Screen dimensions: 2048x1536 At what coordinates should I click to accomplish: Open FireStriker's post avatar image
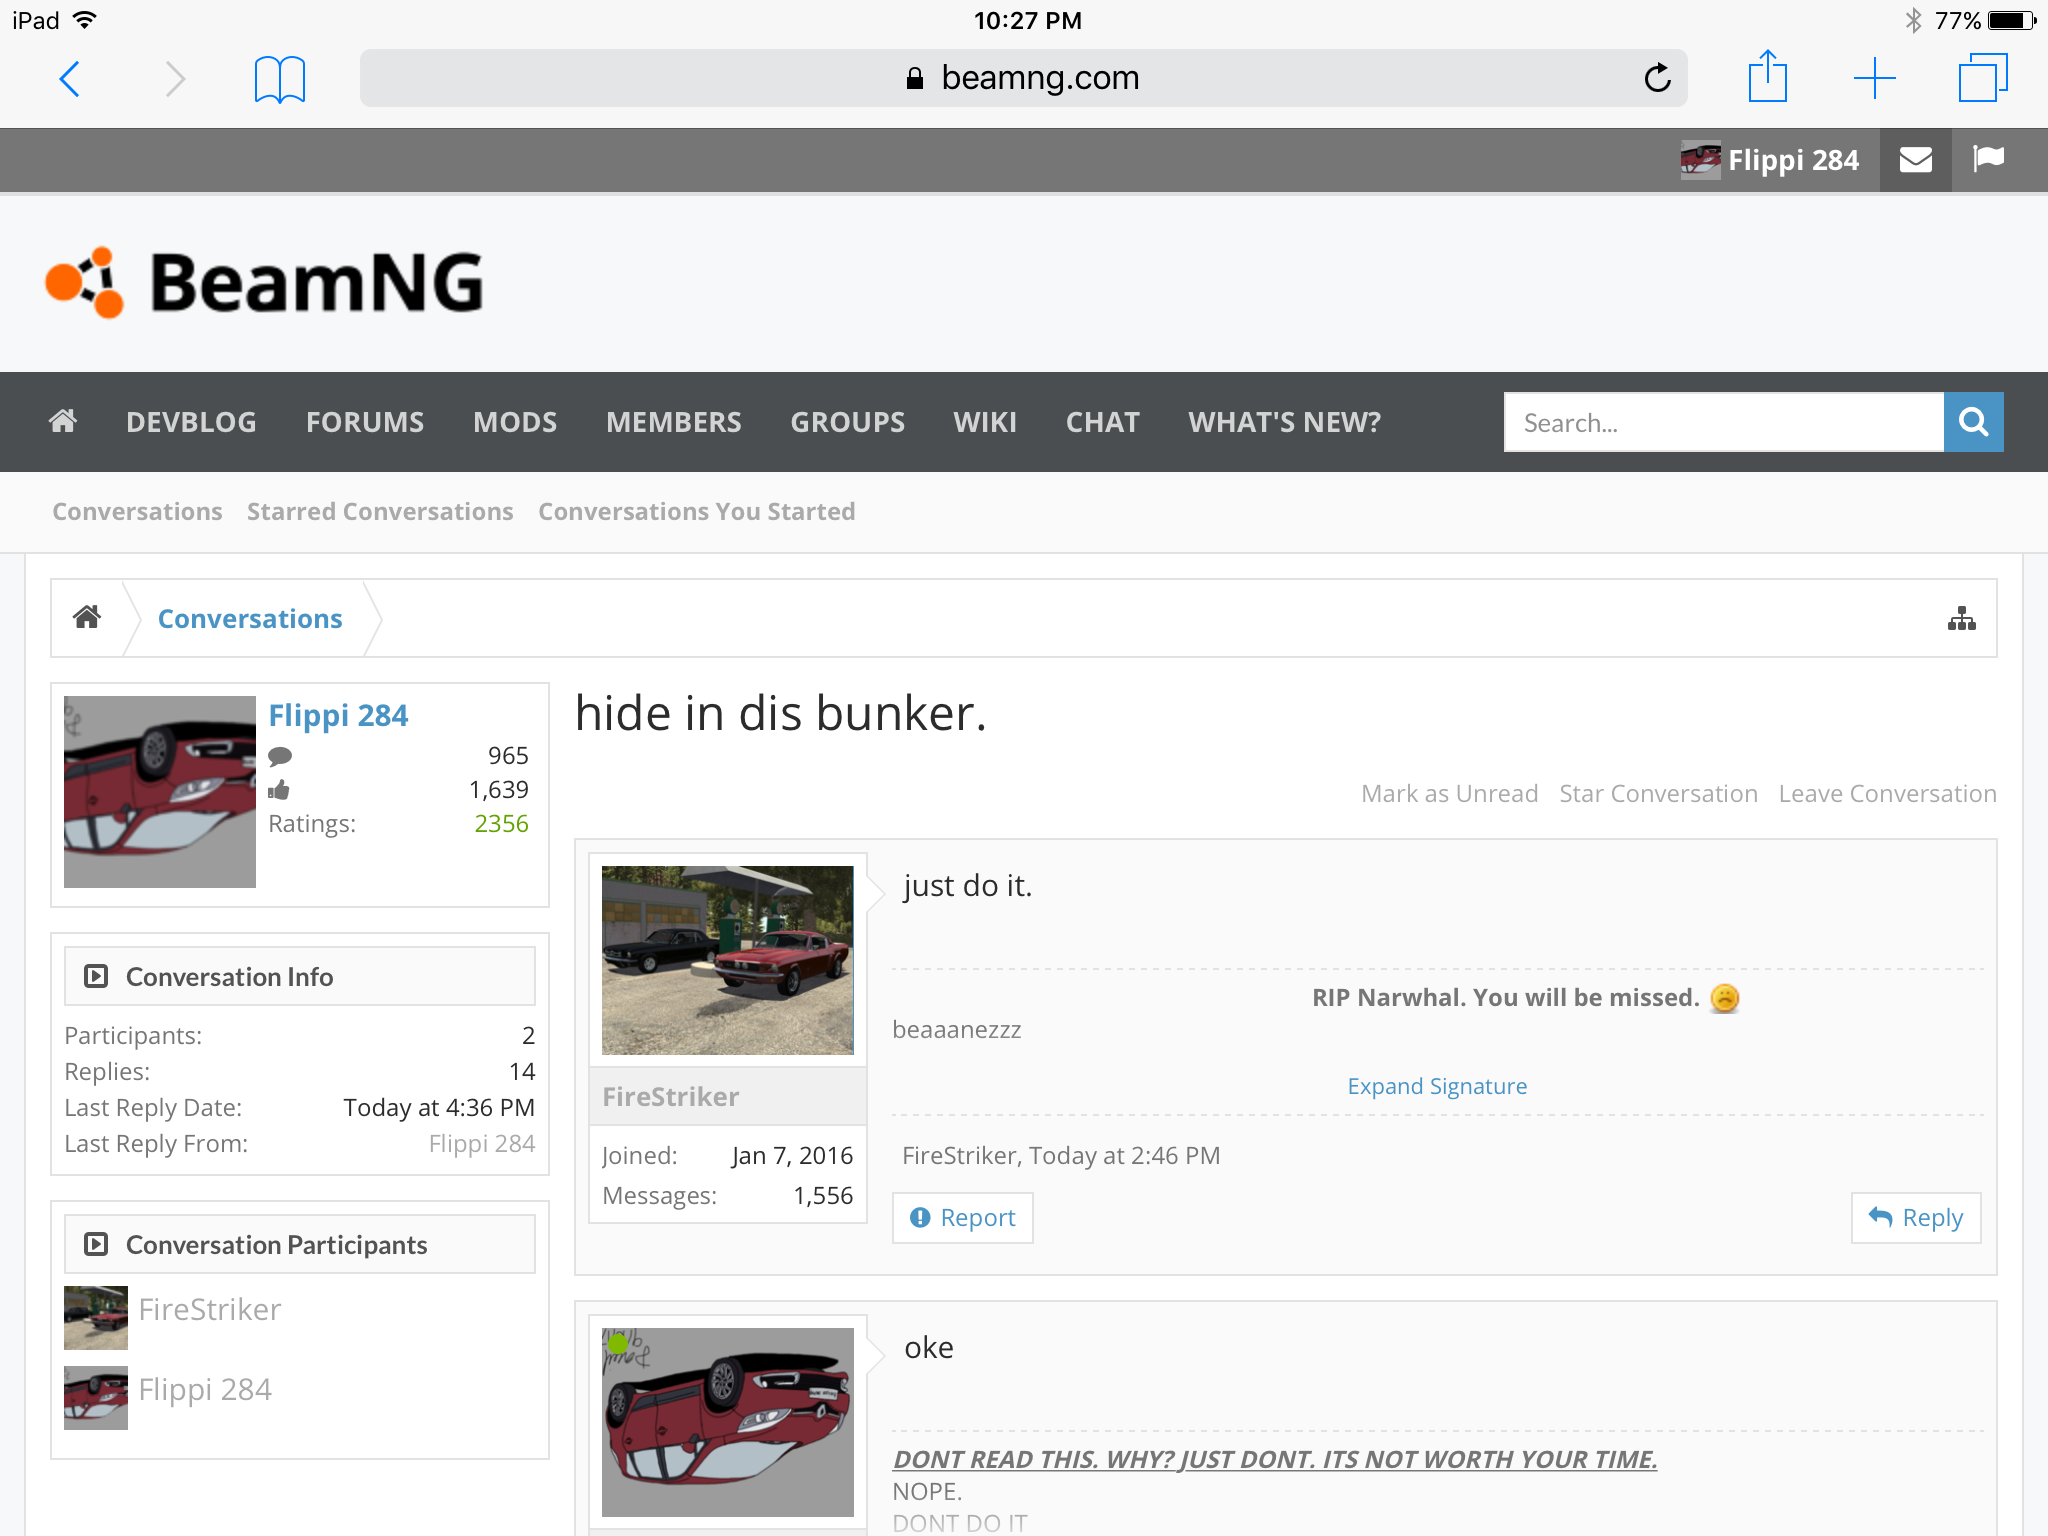728,960
